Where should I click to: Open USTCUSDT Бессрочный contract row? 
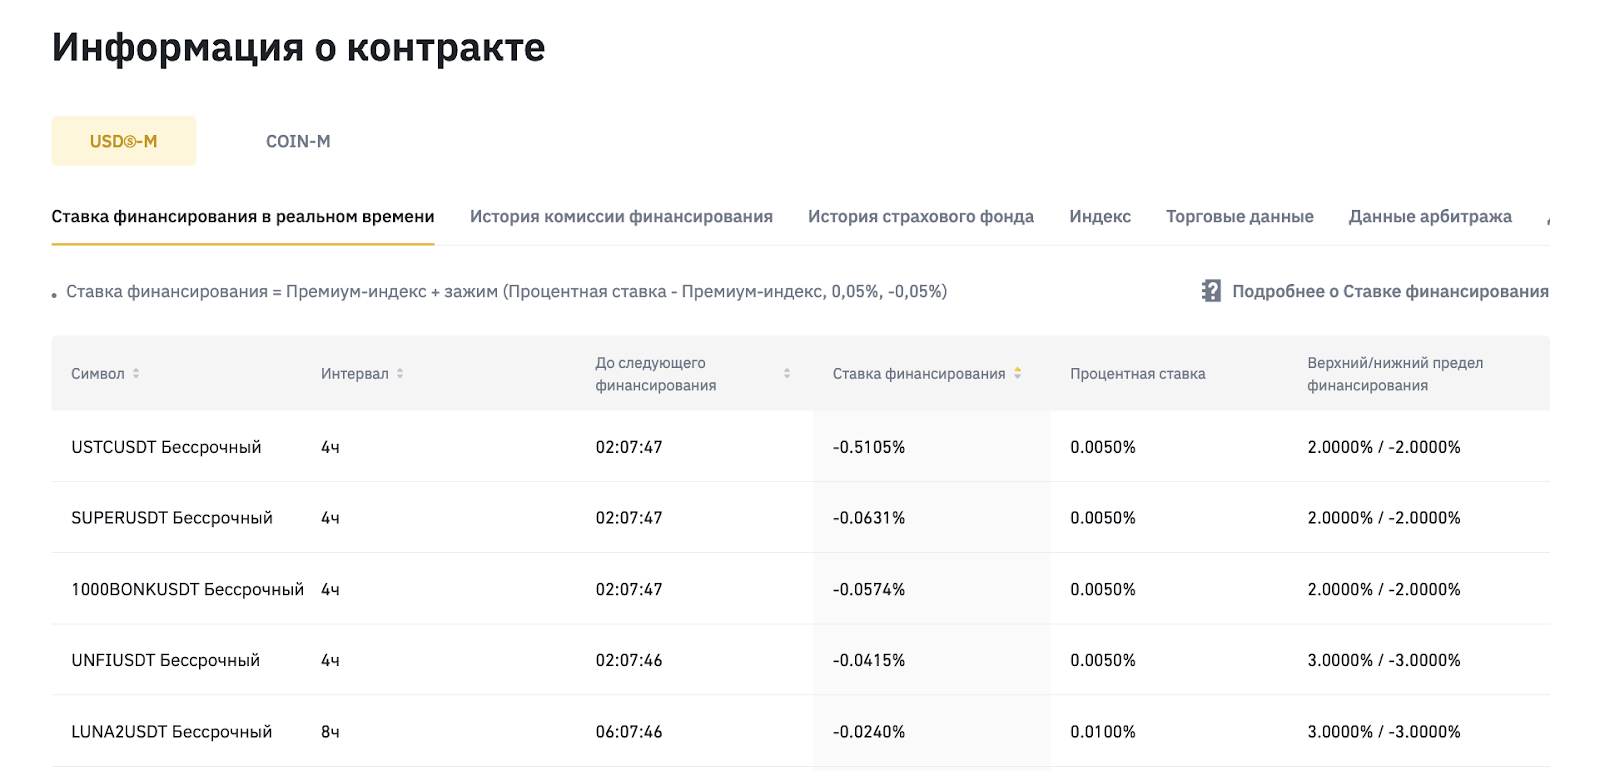(166, 447)
